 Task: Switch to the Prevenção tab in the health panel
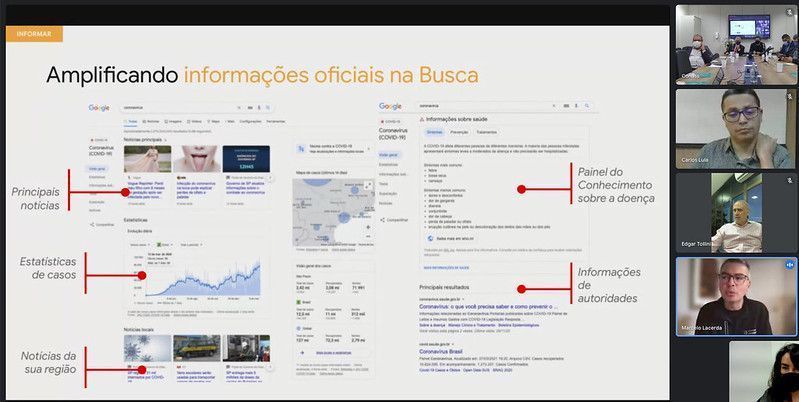(459, 132)
